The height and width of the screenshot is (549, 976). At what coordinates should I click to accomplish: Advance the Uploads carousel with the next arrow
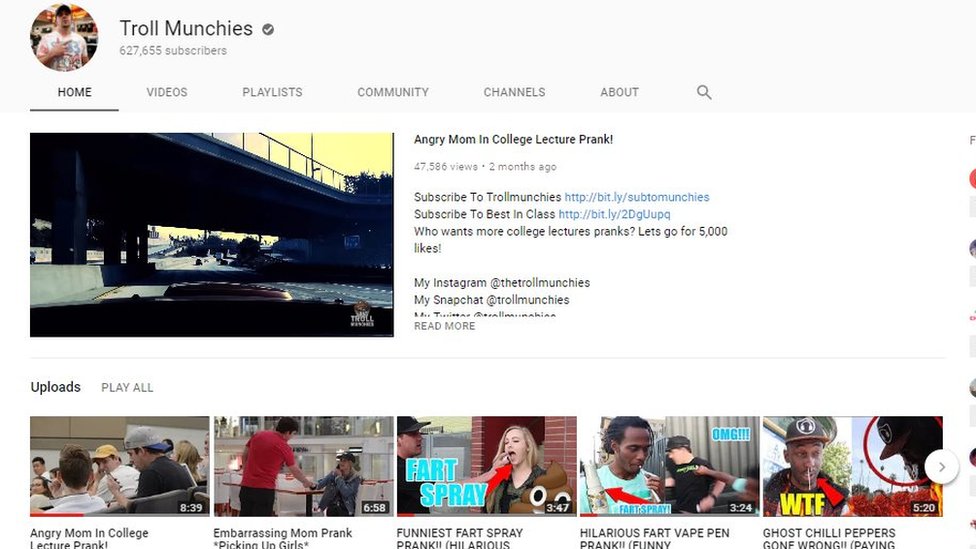(x=941, y=466)
